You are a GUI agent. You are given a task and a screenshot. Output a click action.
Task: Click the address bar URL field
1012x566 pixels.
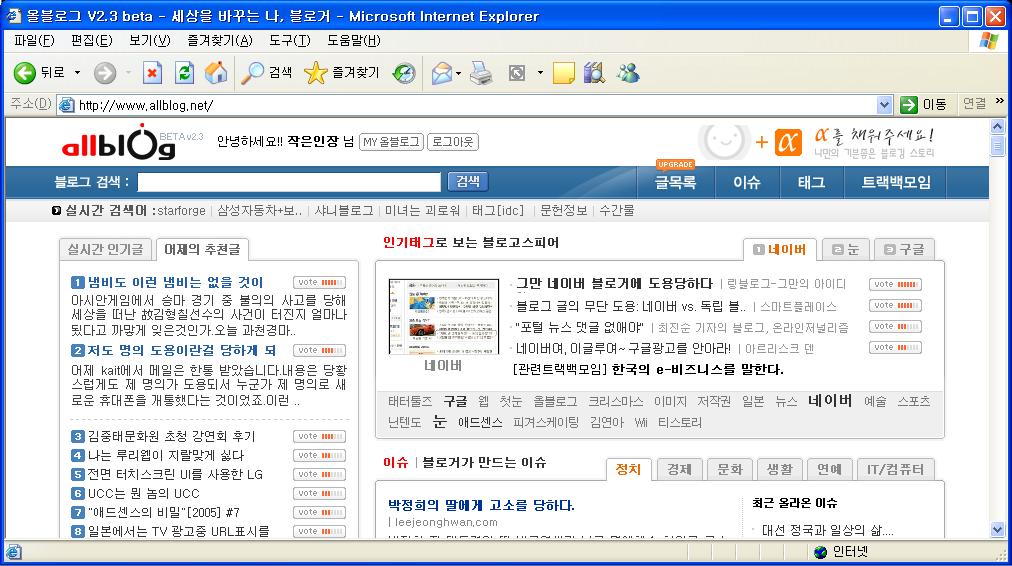tap(474, 105)
